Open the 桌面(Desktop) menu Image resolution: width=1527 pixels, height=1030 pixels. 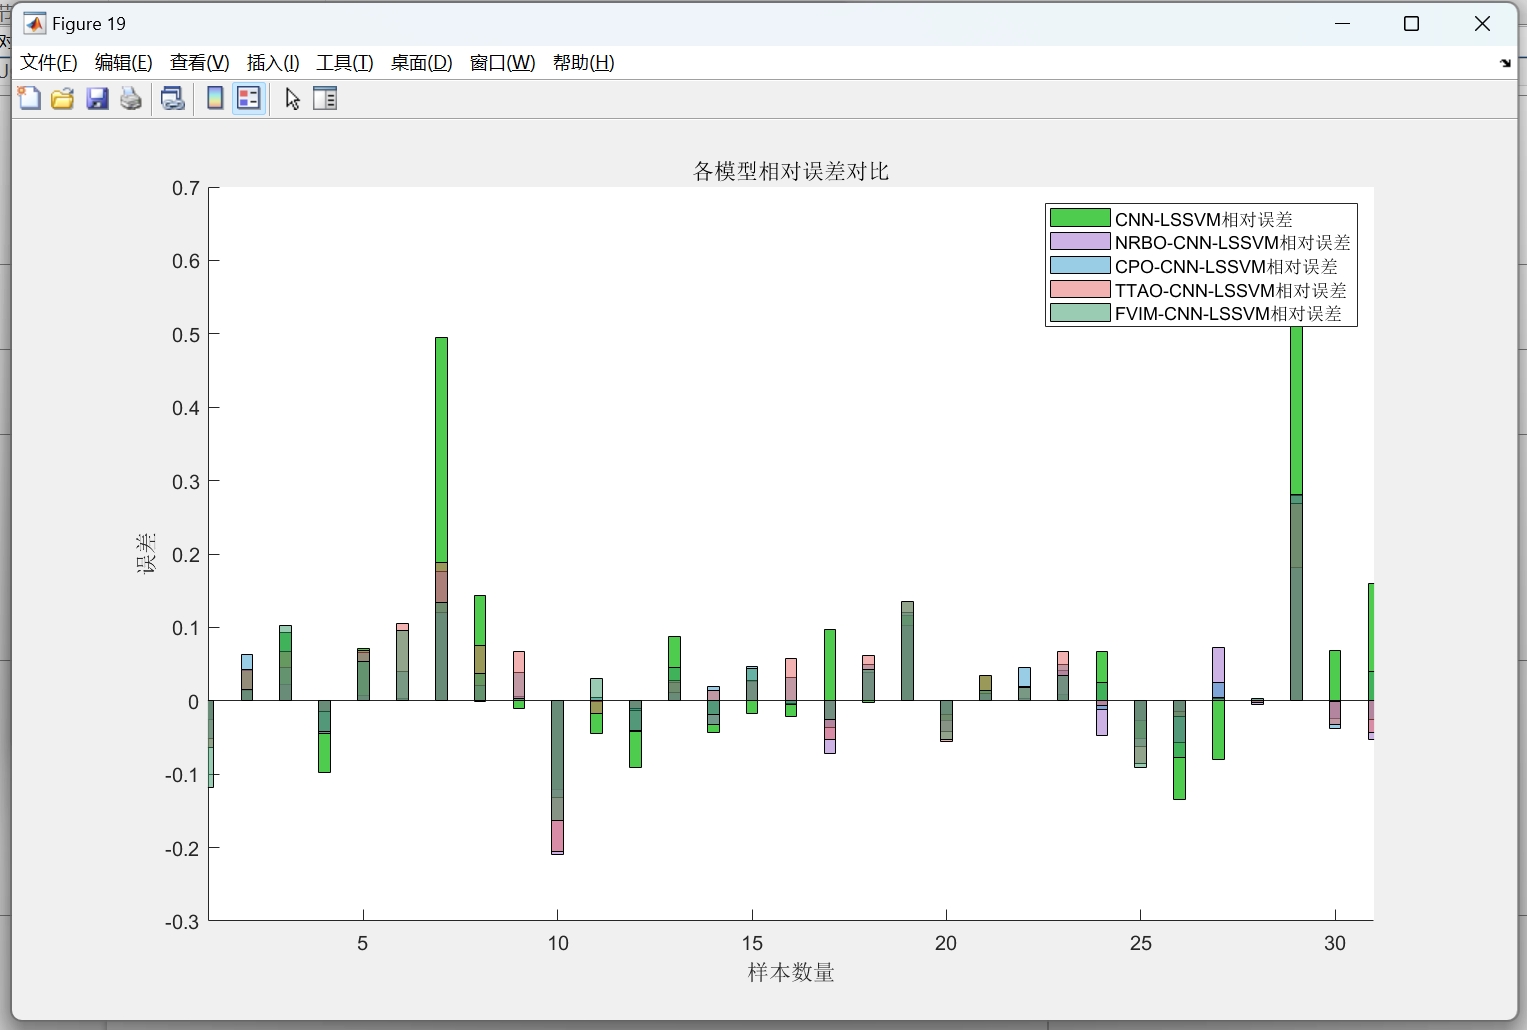(x=420, y=62)
